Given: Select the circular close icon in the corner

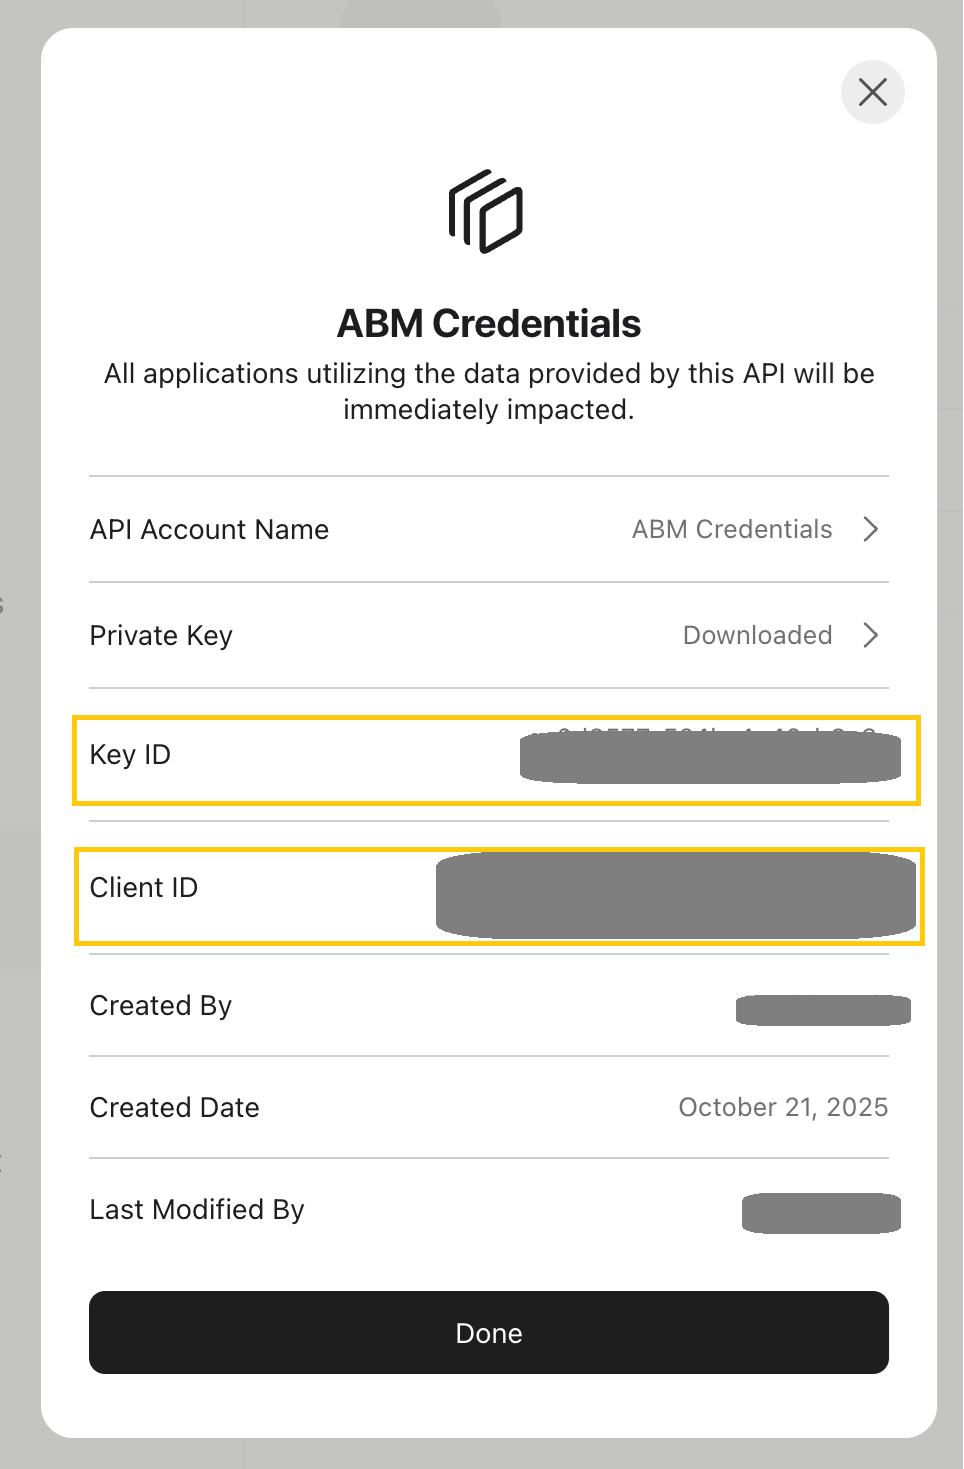Looking at the screenshot, I should tap(872, 92).
